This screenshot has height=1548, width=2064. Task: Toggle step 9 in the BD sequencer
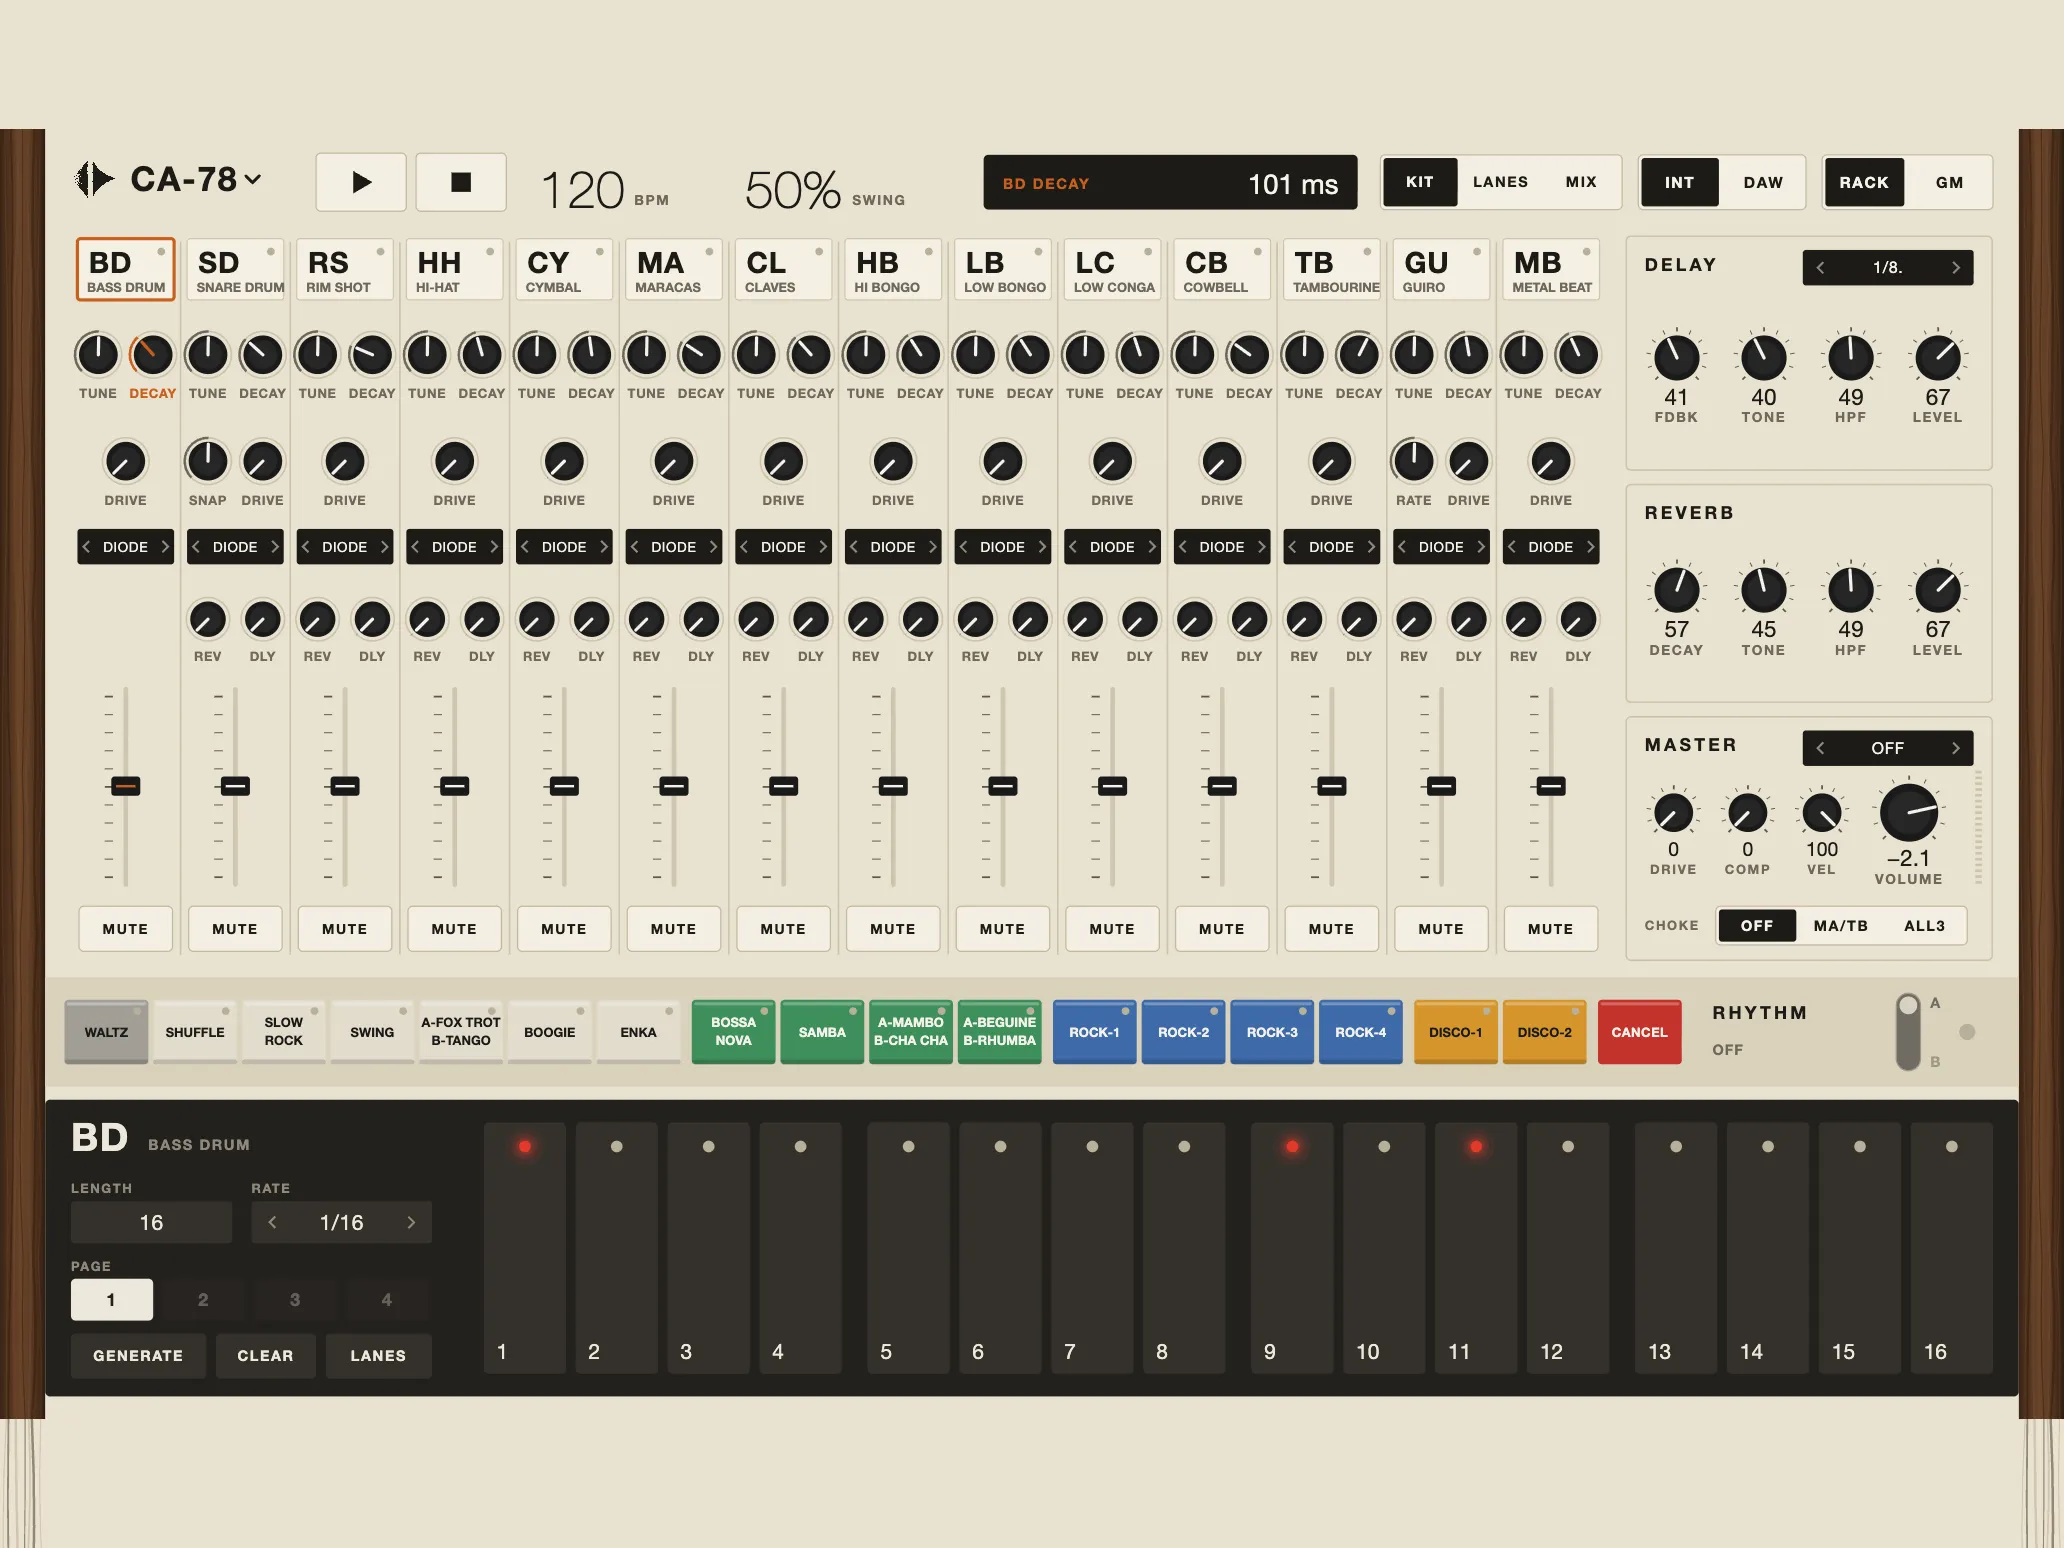[x=1292, y=1247]
